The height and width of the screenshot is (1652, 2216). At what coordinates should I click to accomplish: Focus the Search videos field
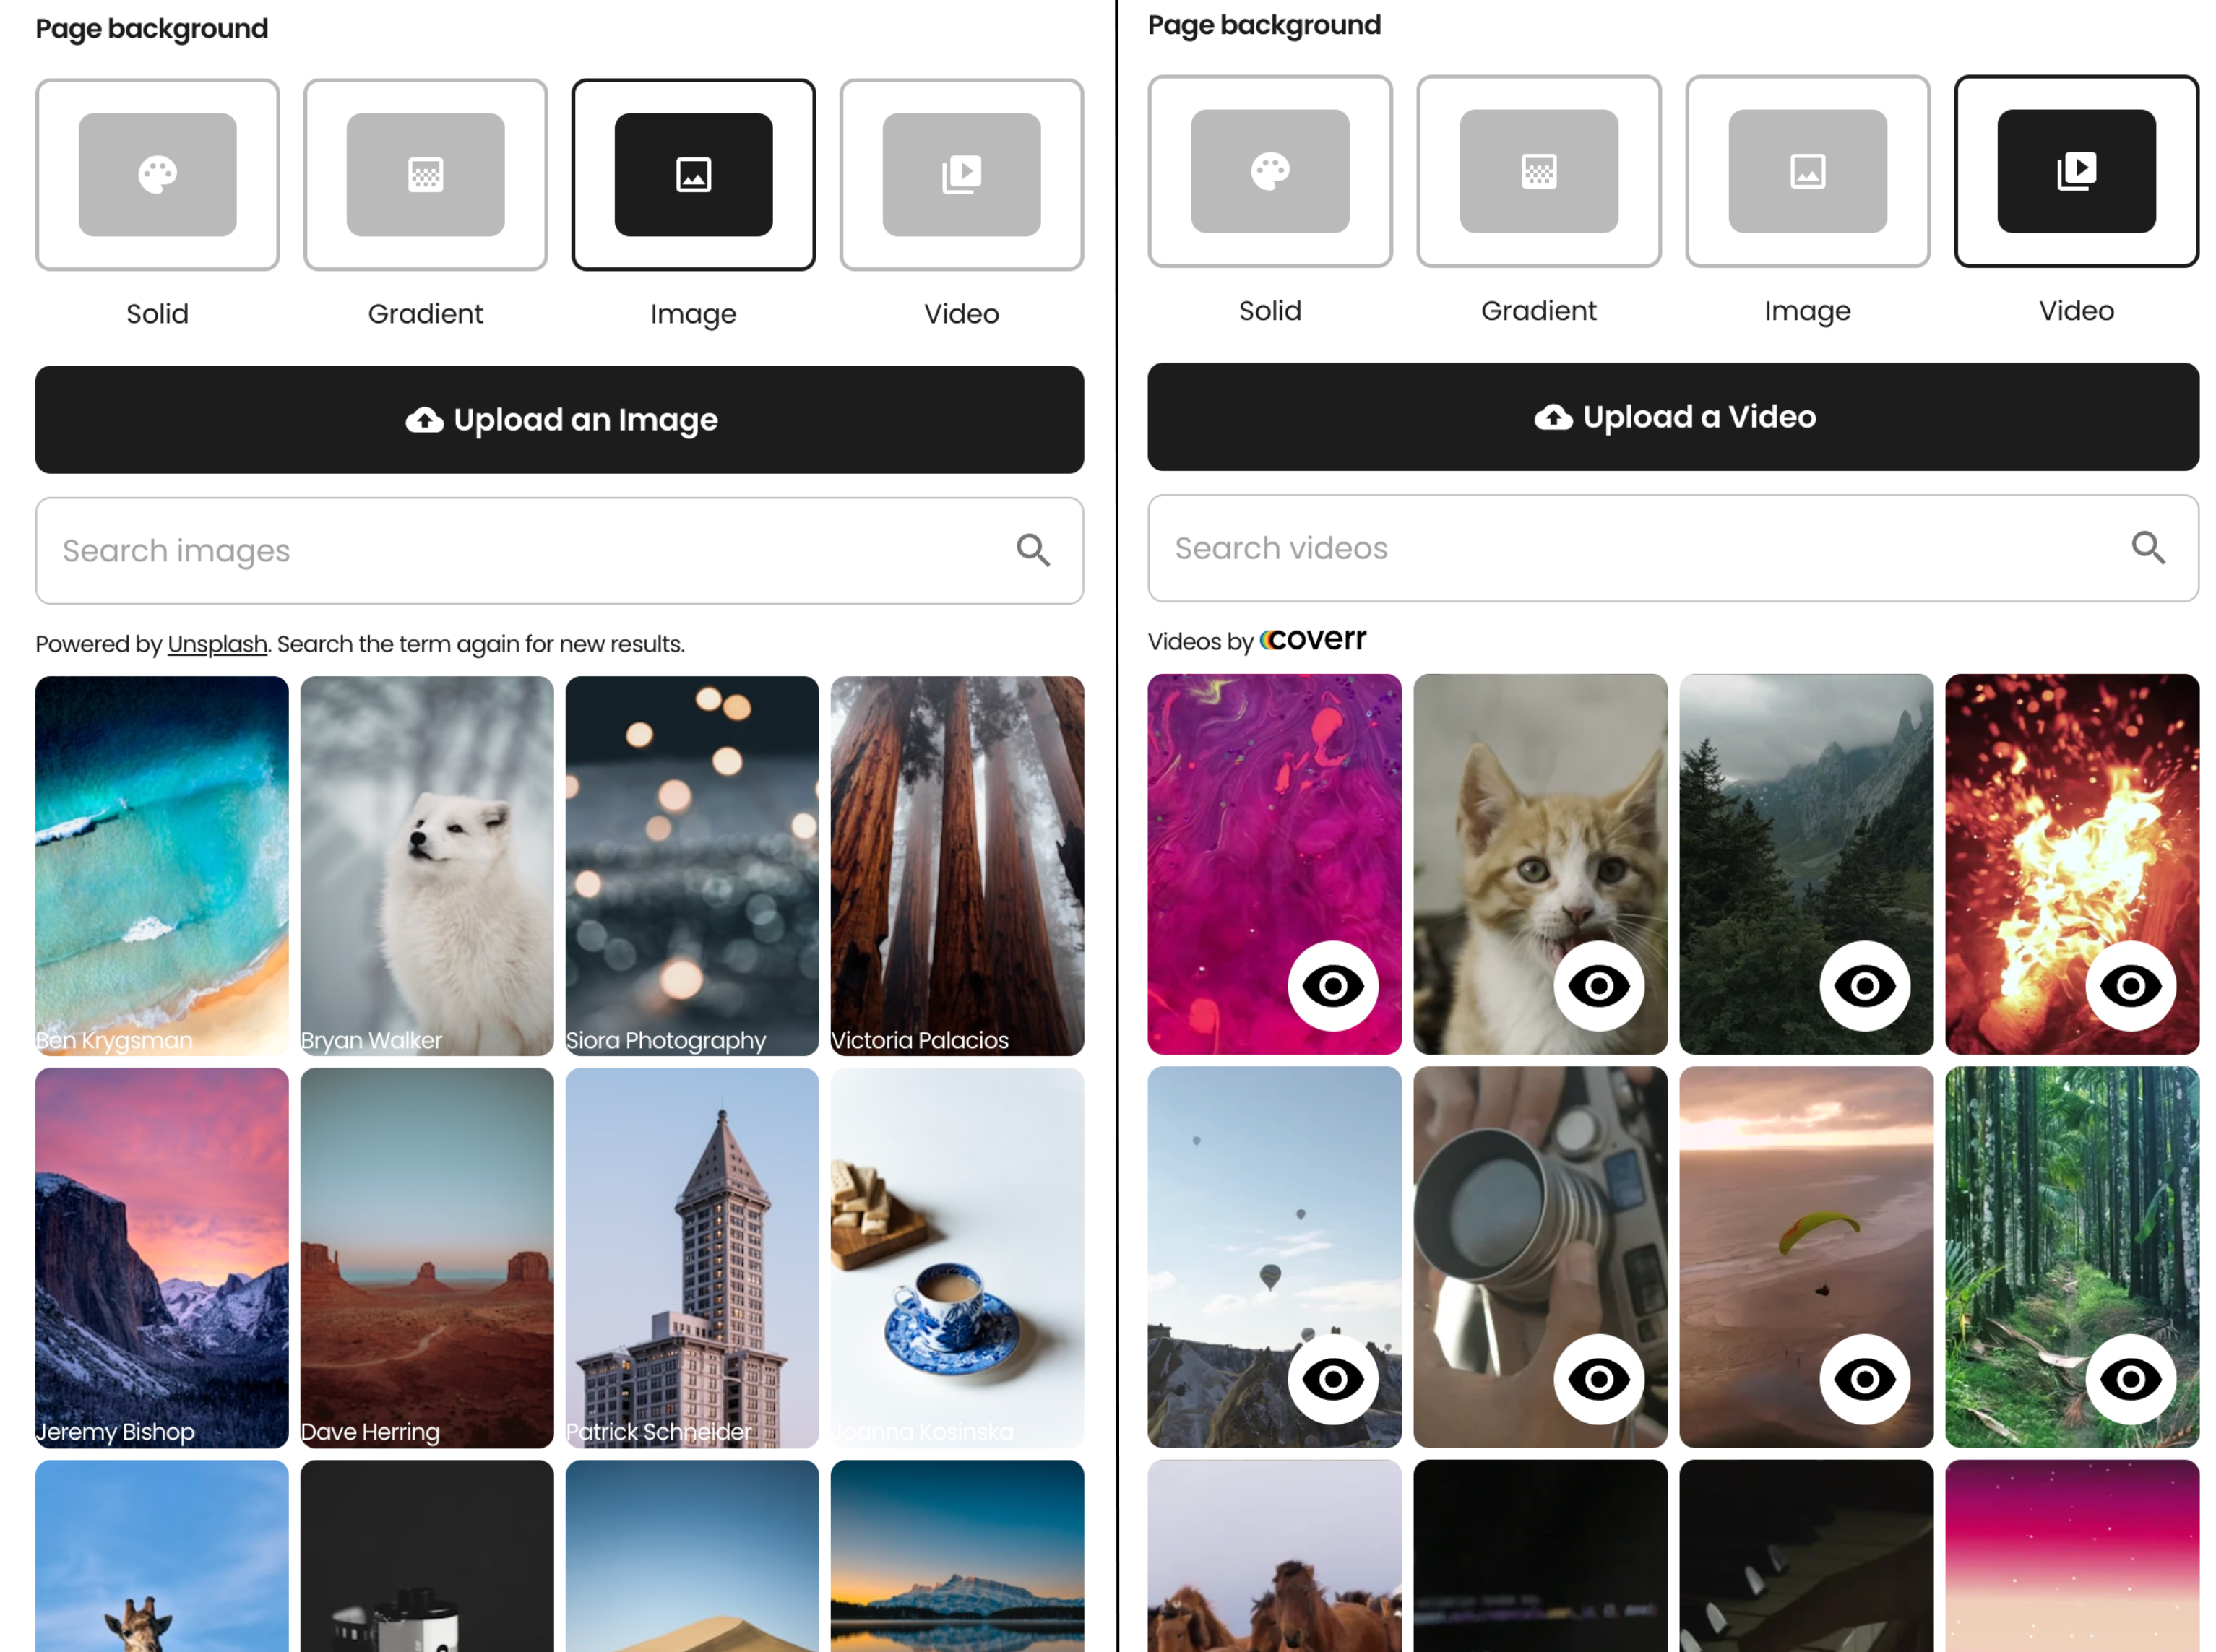1673,548
